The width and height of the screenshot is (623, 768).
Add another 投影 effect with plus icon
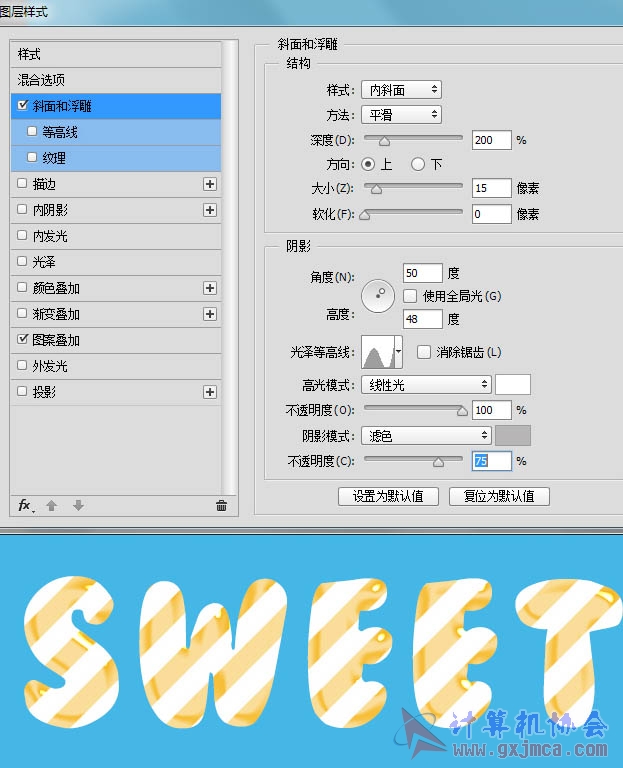(210, 392)
